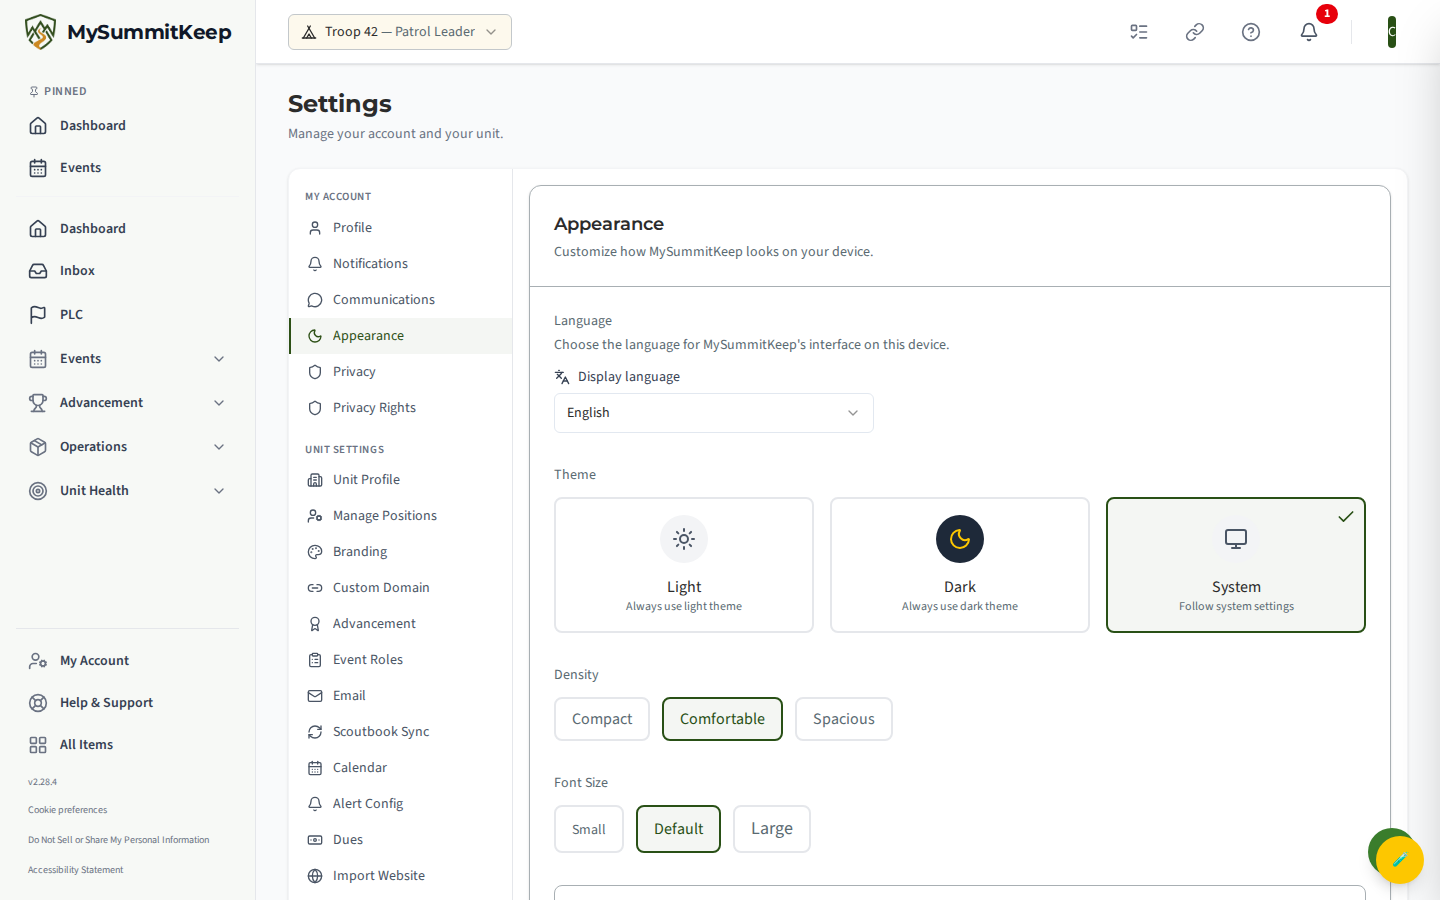Choose Large font size
Screen dimensions: 1440x900
coord(772,829)
